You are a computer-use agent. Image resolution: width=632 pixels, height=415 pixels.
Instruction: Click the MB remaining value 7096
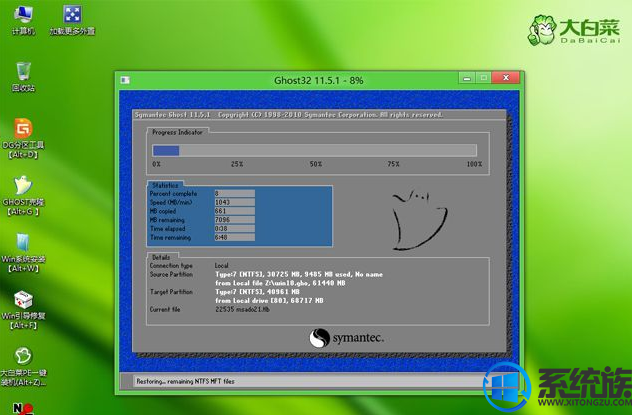pos(234,220)
